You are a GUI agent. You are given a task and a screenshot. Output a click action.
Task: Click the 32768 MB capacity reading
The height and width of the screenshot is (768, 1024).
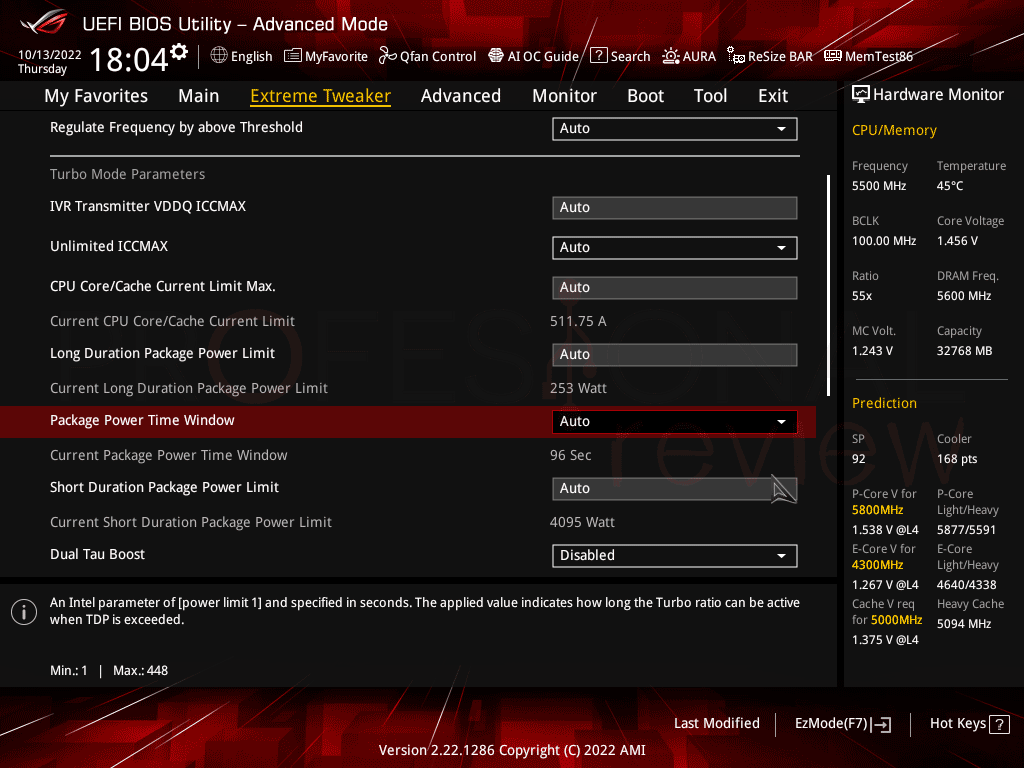click(x=964, y=351)
